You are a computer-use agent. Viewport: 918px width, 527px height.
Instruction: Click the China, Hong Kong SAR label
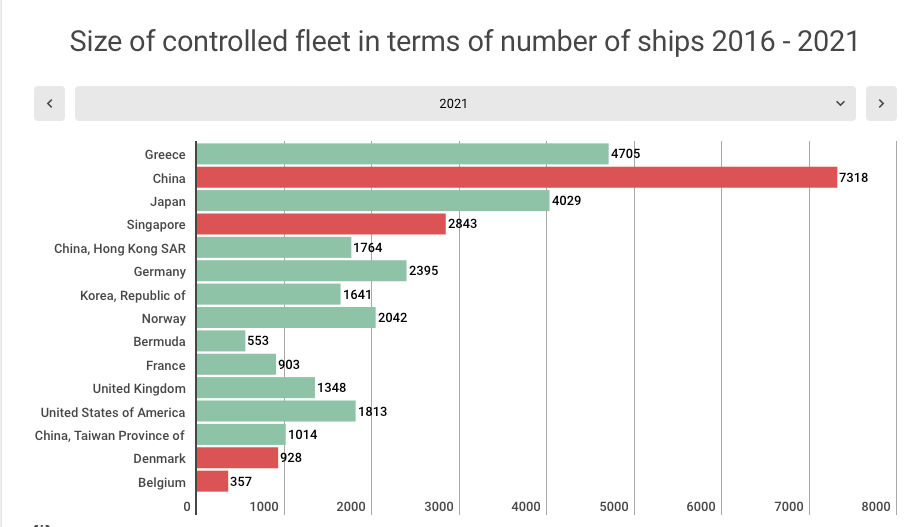tap(120, 248)
